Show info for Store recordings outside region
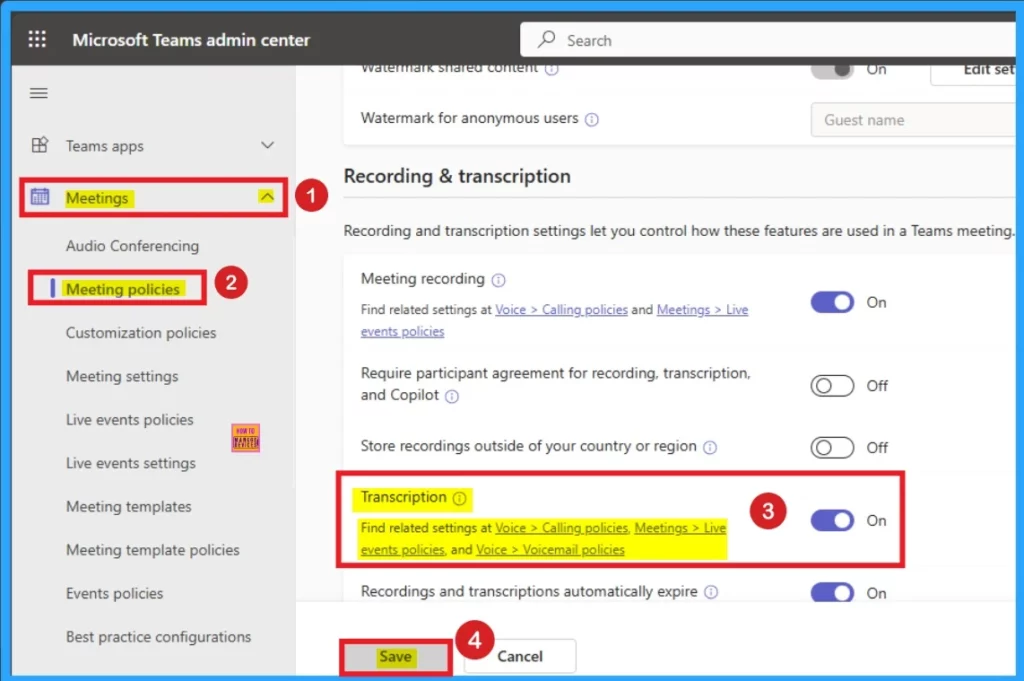This screenshot has width=1024, height=681. (x=710, y=447)
